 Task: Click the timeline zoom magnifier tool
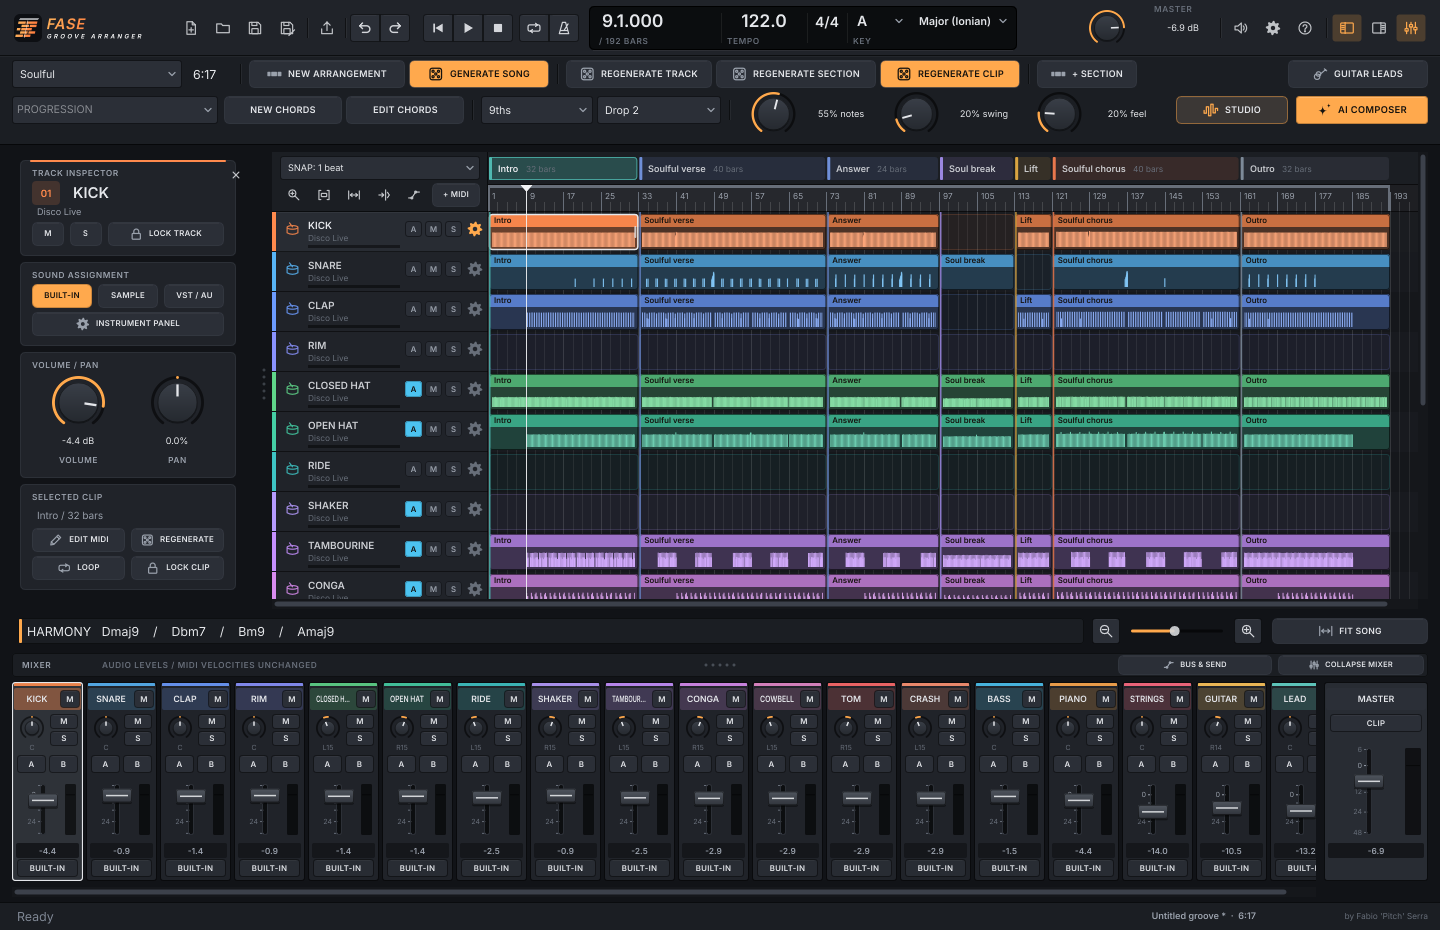coord(294,195)
